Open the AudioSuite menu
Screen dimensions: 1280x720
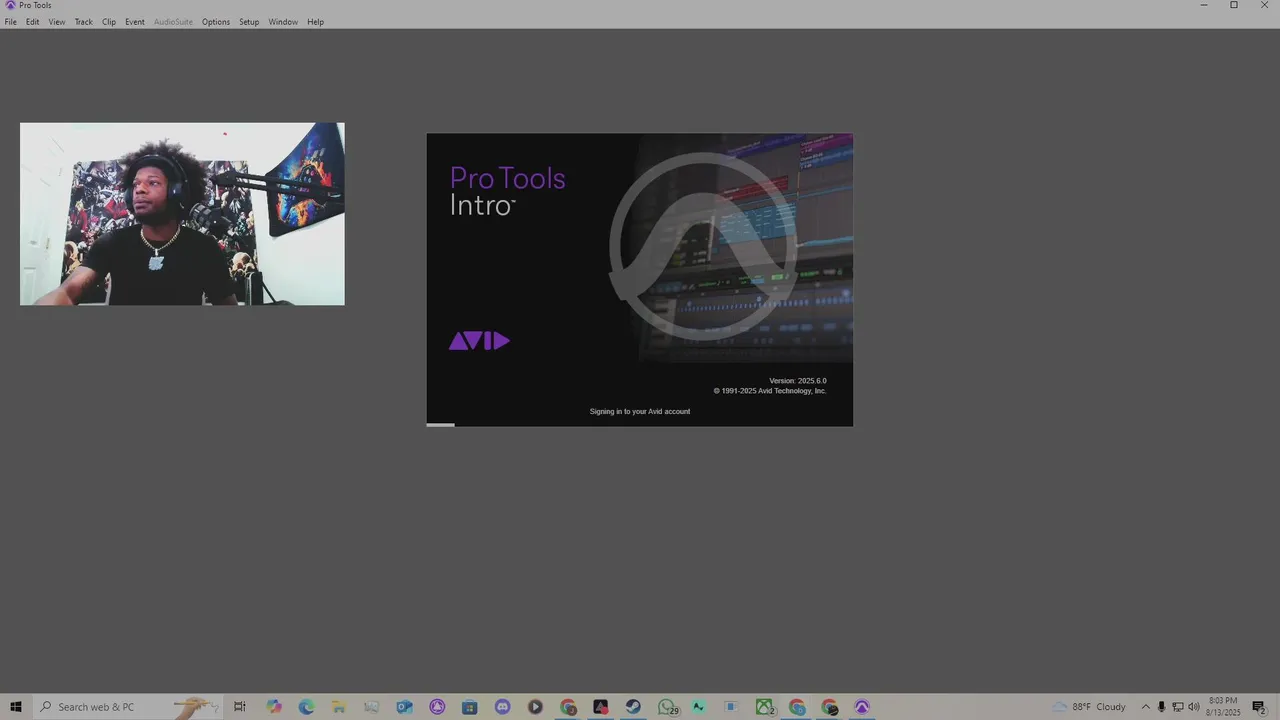[x=173, y=22]
